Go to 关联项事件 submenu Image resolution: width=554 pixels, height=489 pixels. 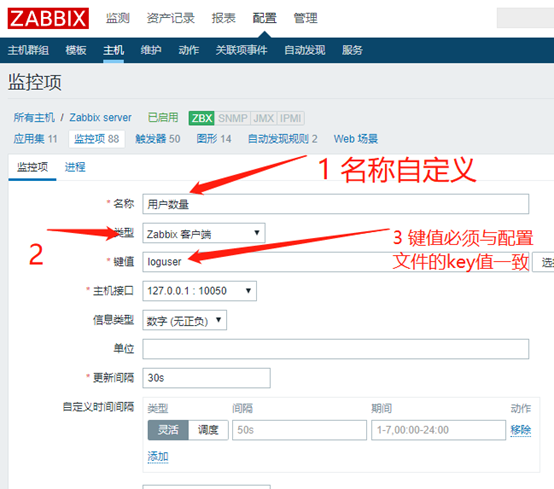point(242,50)
